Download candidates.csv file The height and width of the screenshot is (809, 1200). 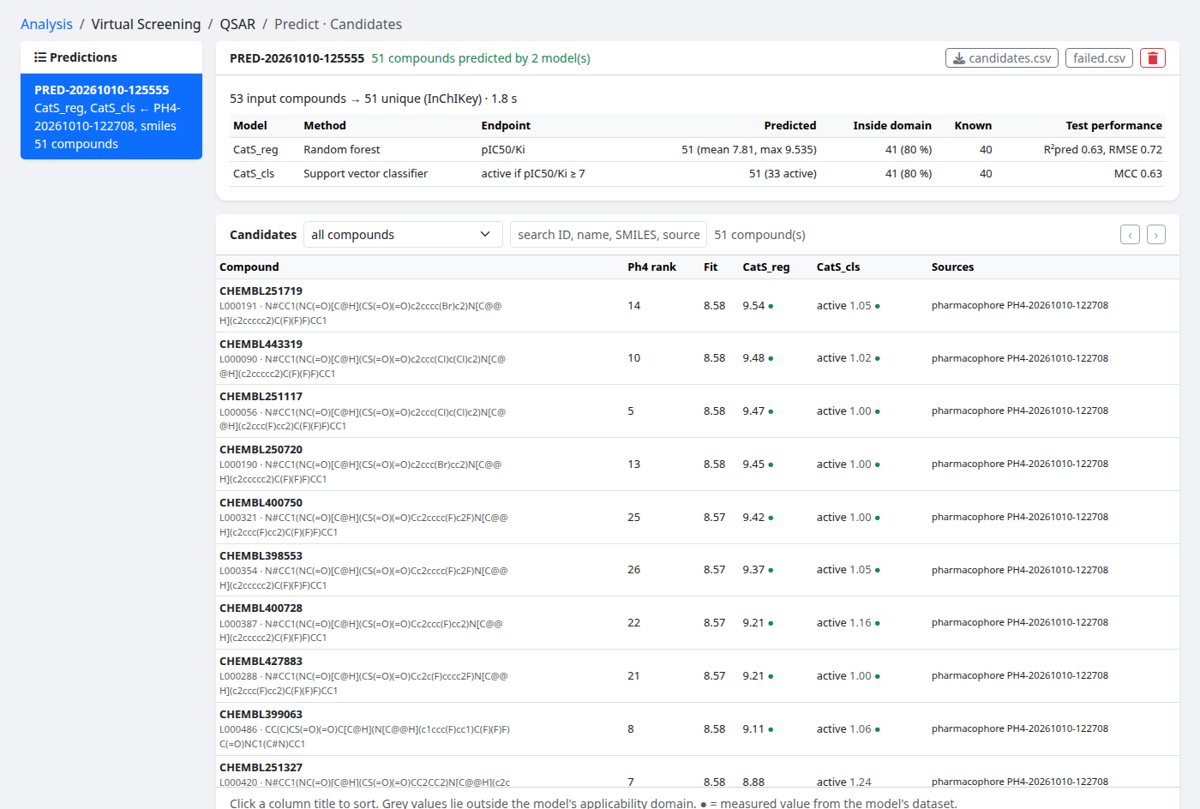coord(1002,58)
